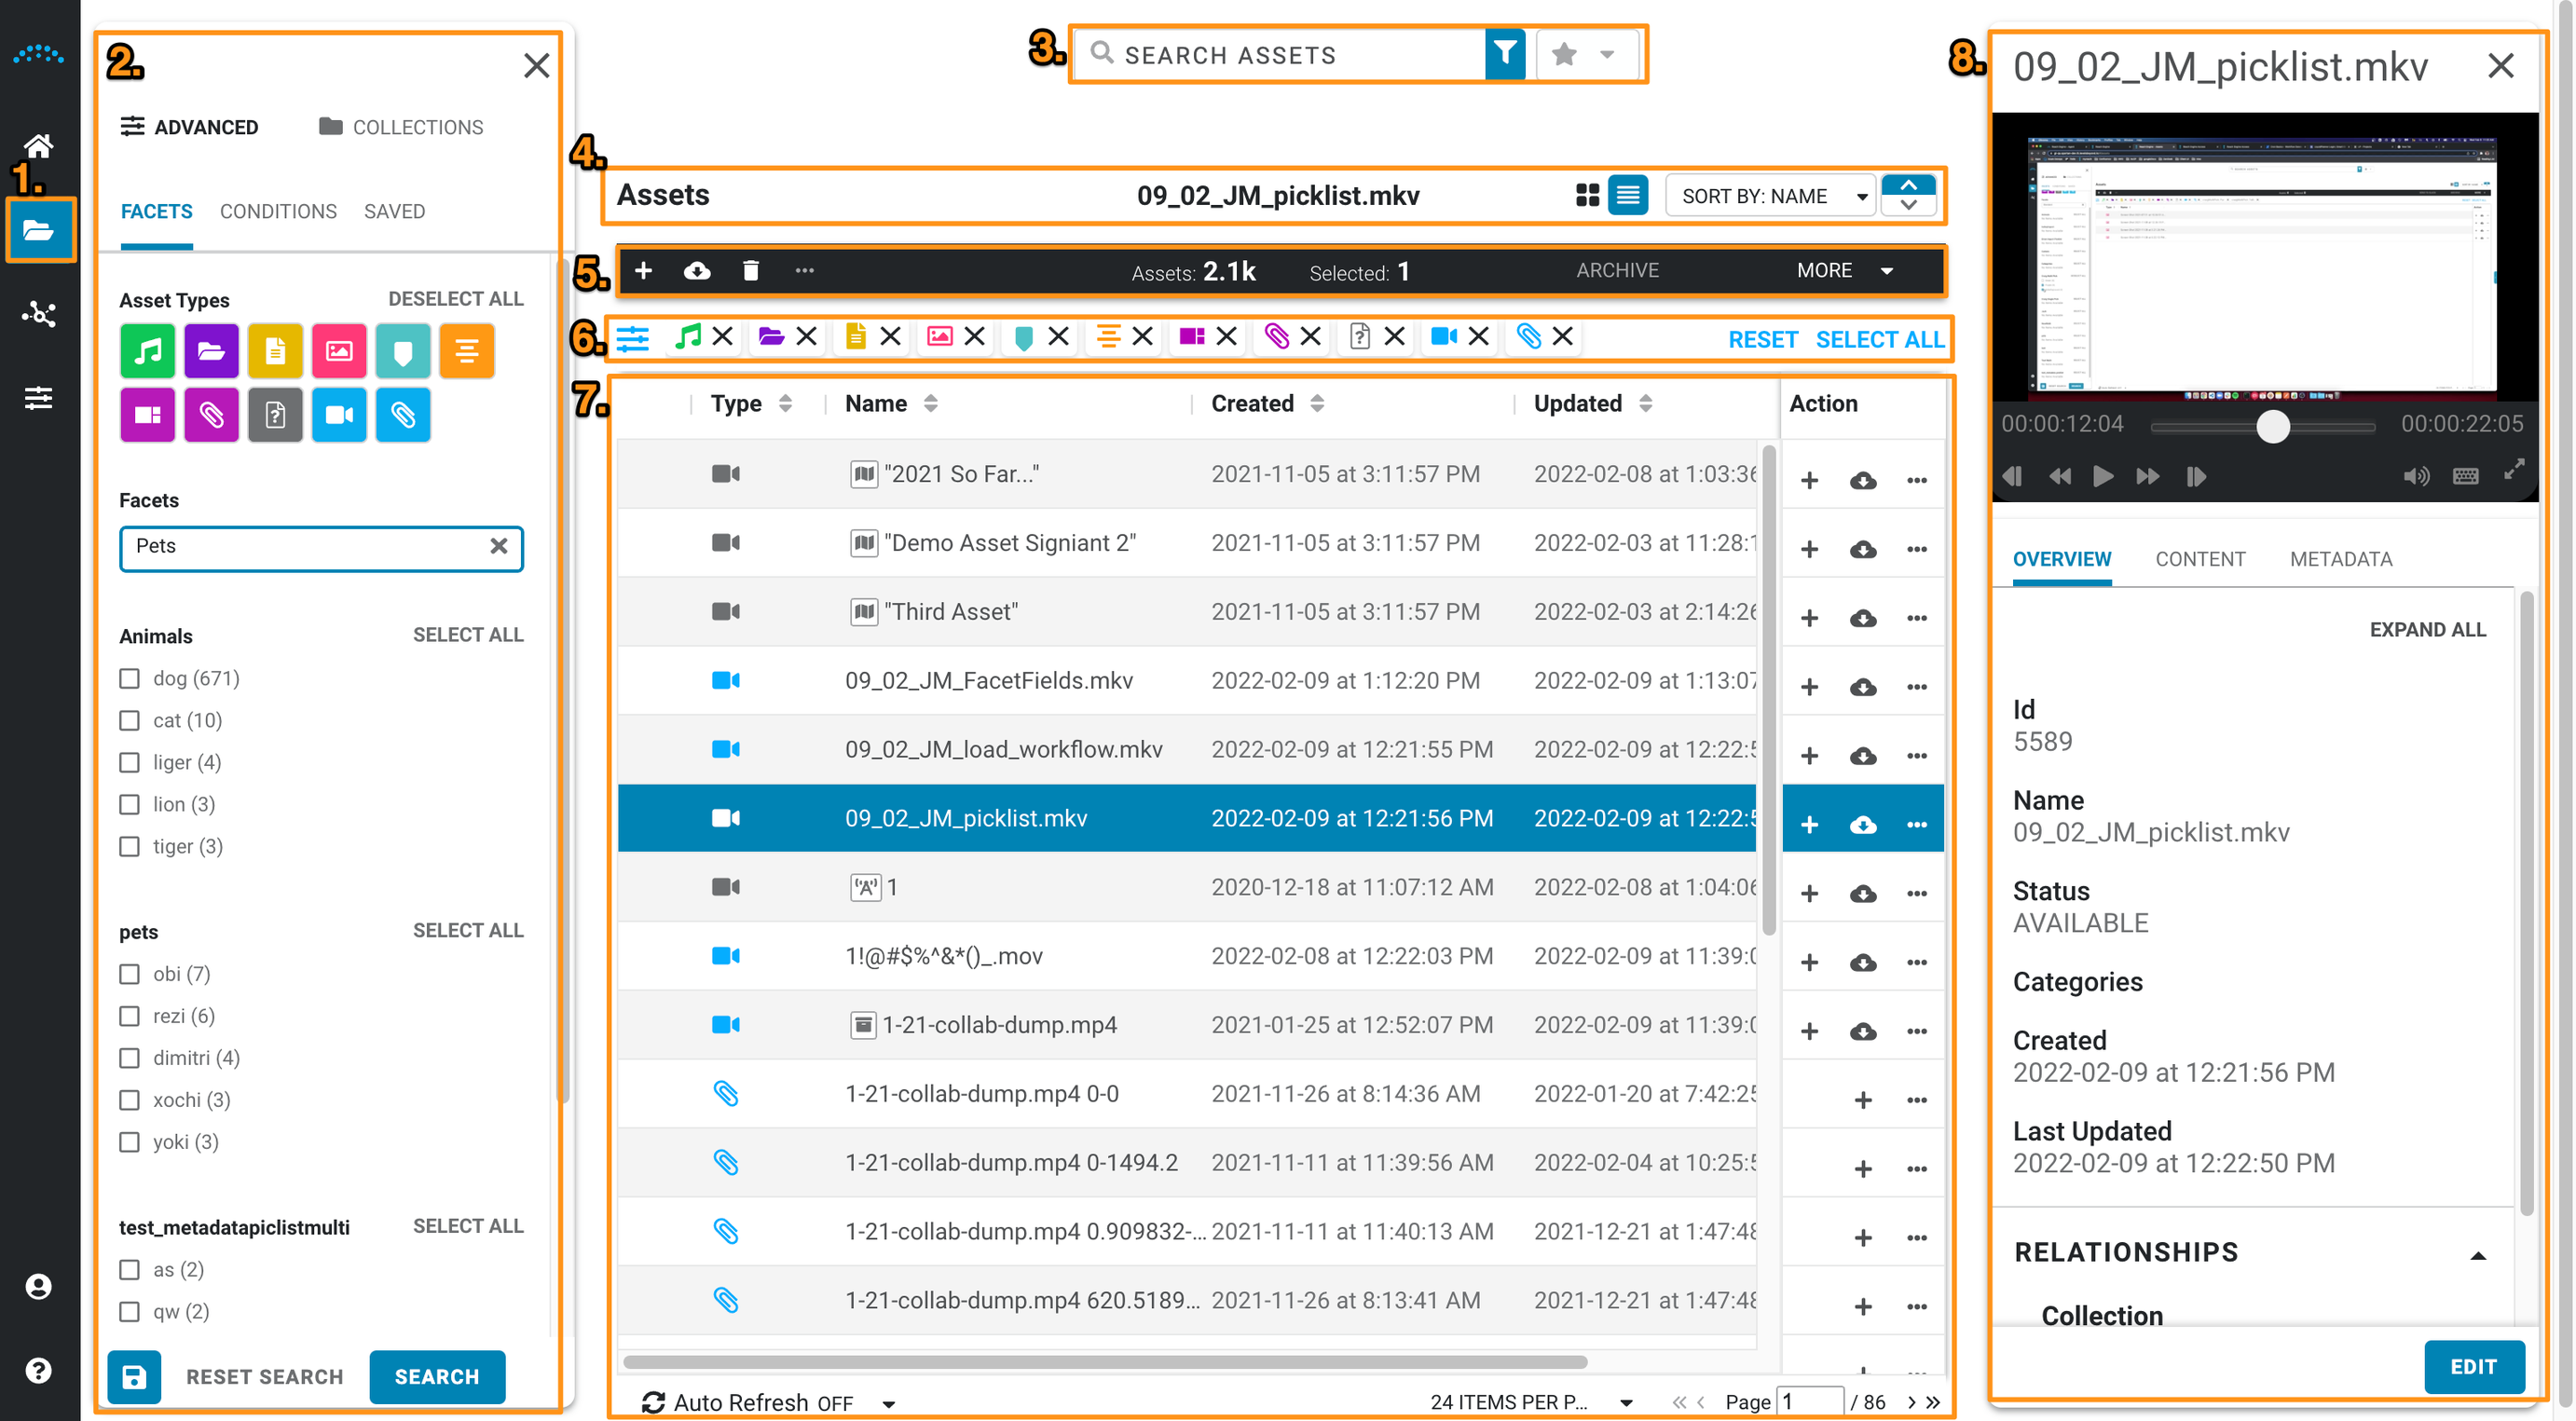Check the dog (671) checkbox
2576x1421 pixels.
point(129,679)
